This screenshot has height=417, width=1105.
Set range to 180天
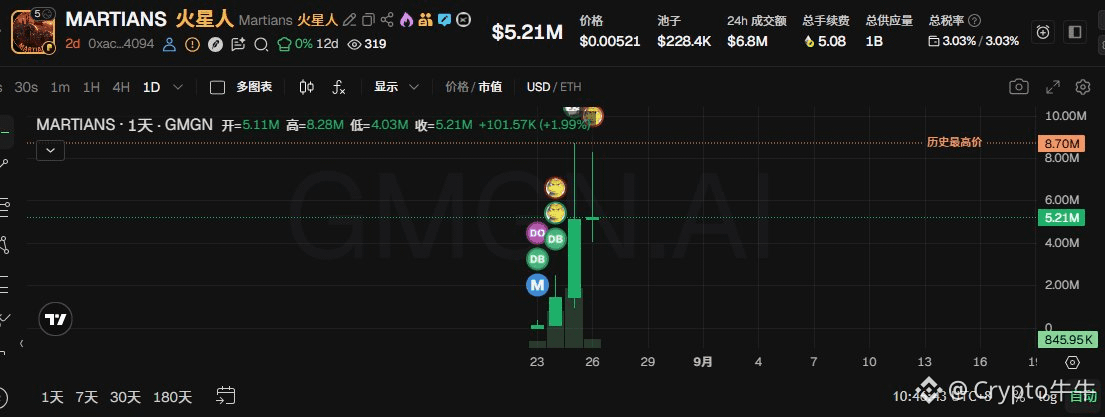coord(173,397)
